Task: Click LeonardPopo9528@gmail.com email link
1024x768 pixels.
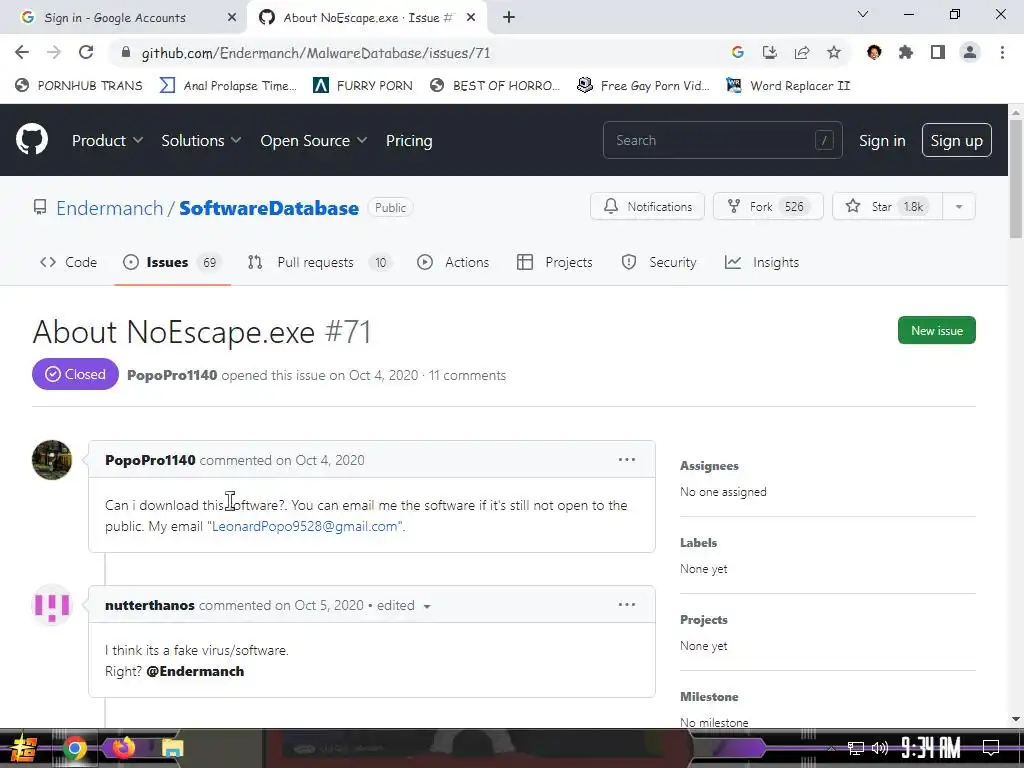Action: click(x=304, y=526)
